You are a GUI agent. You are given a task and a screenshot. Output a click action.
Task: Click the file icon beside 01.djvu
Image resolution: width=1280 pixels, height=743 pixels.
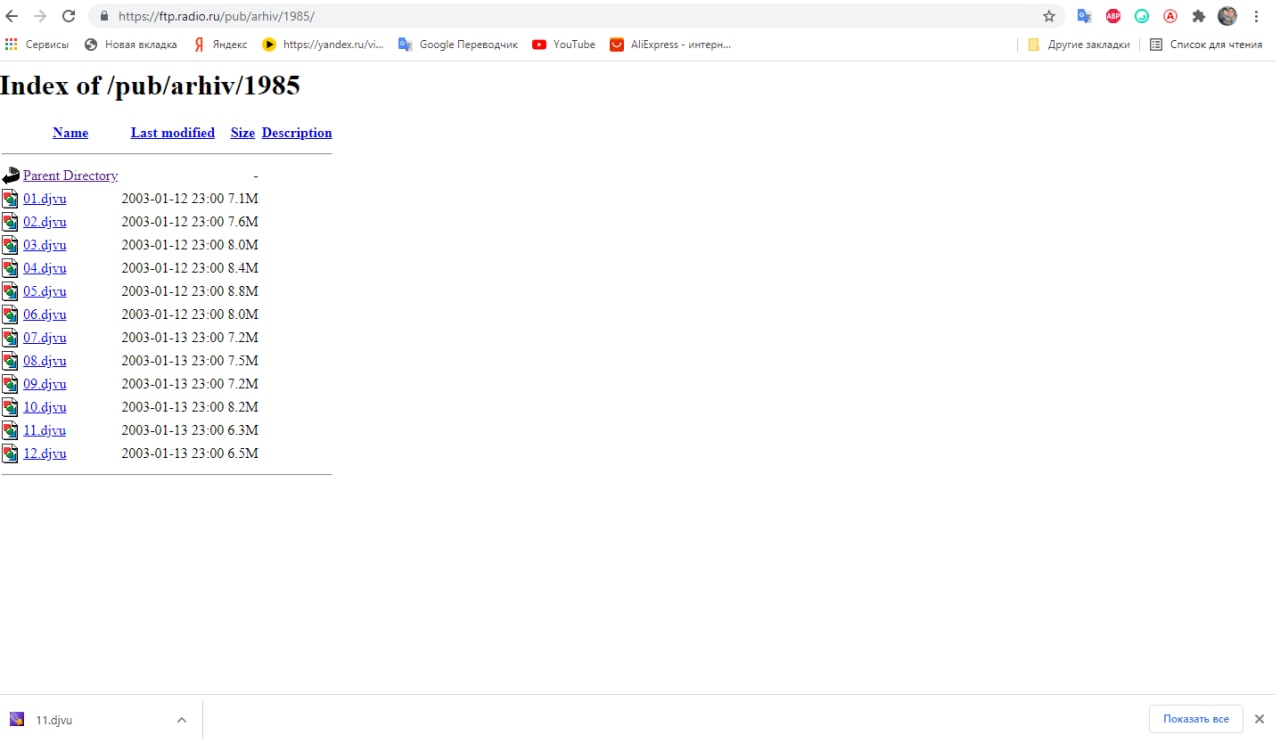point(10,198)
